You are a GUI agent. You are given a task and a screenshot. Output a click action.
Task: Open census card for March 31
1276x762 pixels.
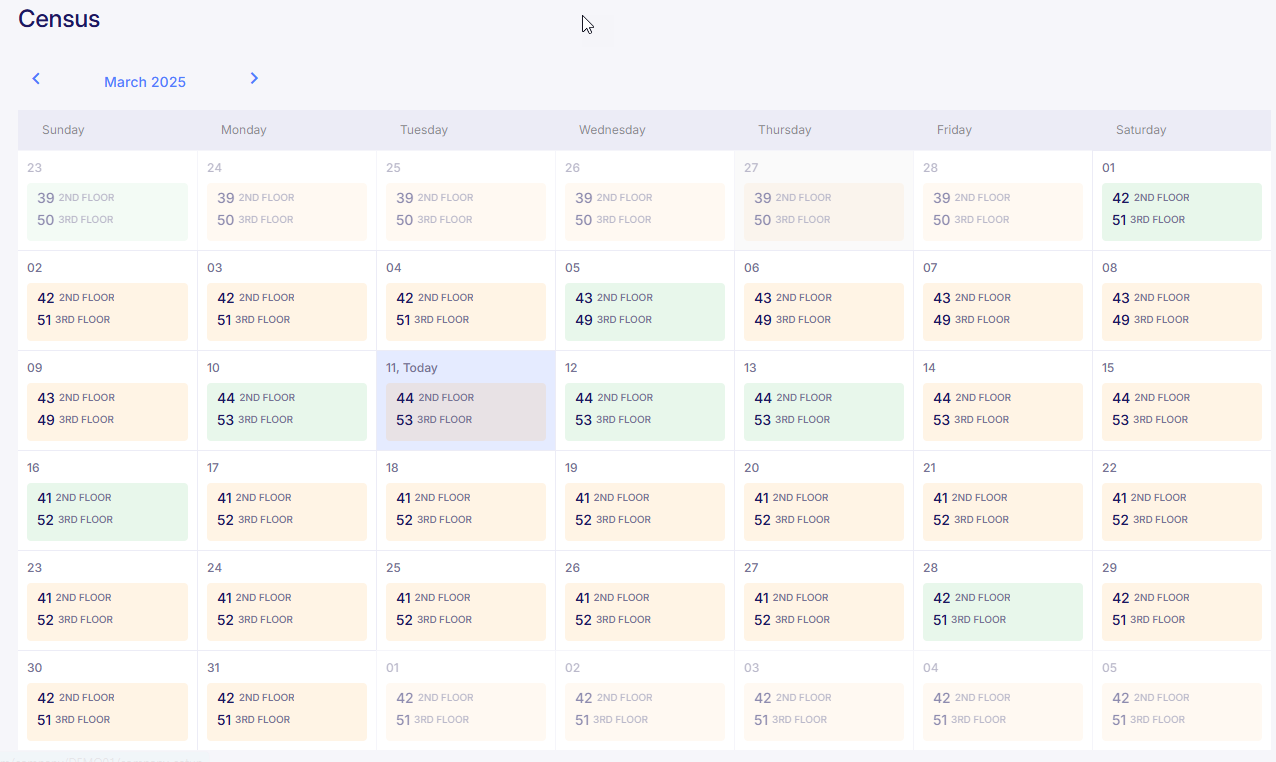pyautogui.click(x=287, y=712)
